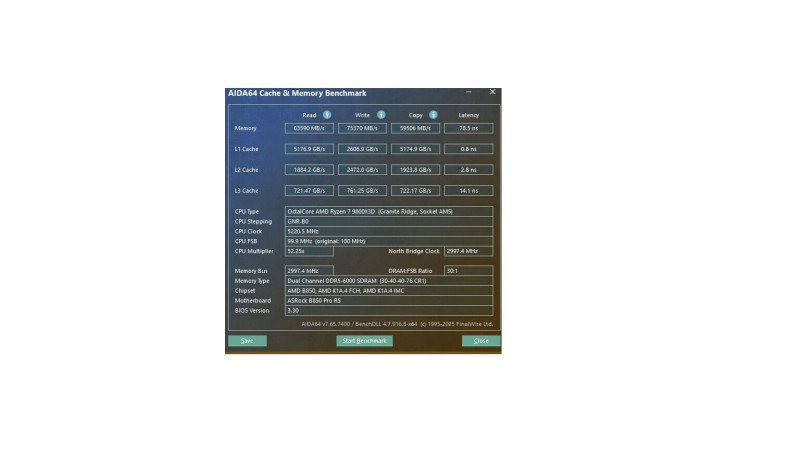Click the Memory row label

(x=245, y=128)
